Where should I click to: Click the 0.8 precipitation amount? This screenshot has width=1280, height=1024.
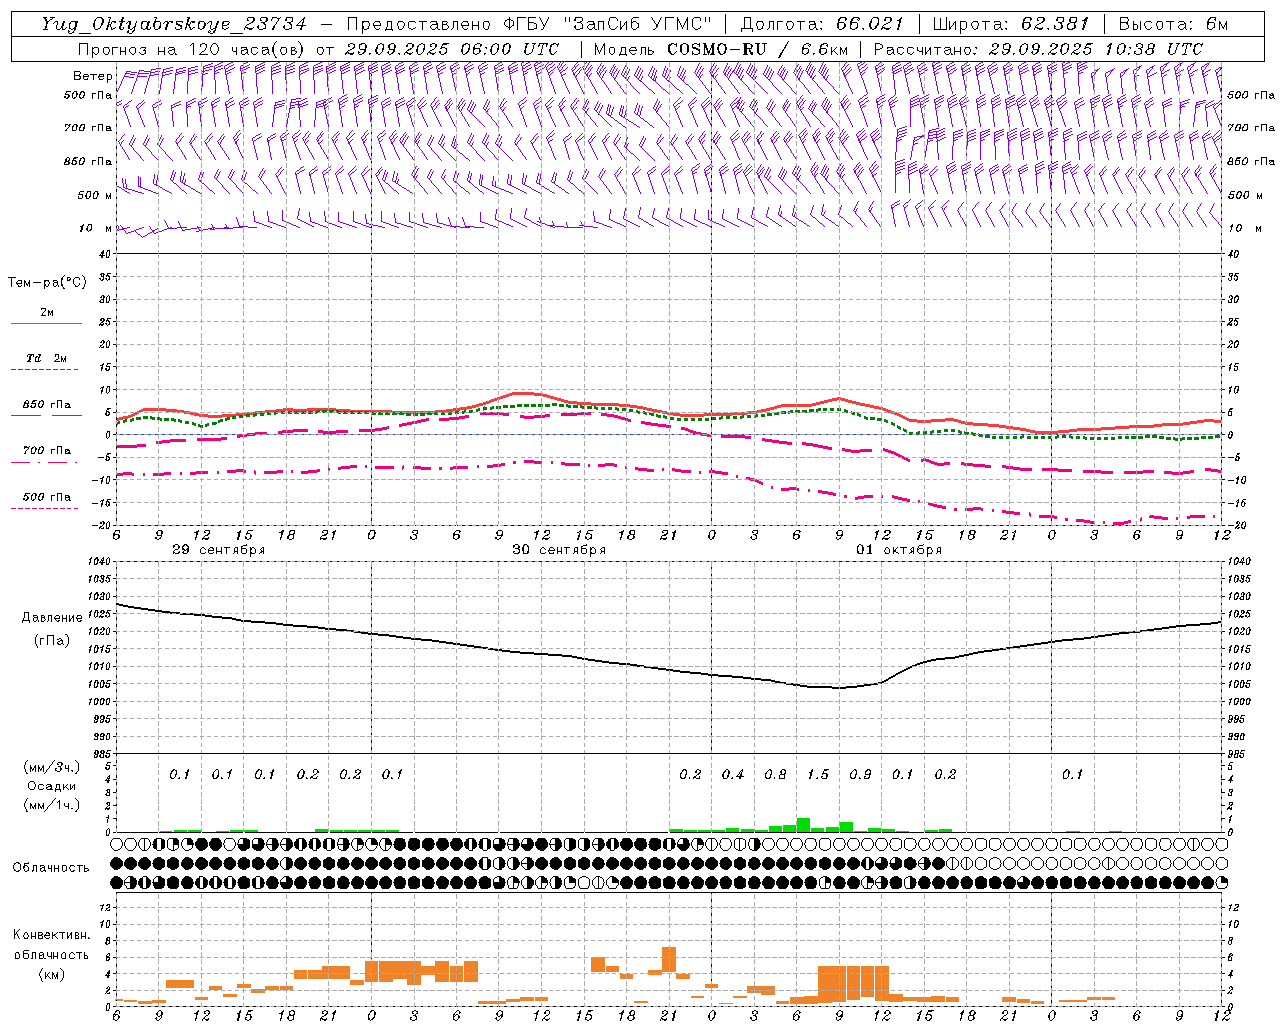tap(775, 774)
